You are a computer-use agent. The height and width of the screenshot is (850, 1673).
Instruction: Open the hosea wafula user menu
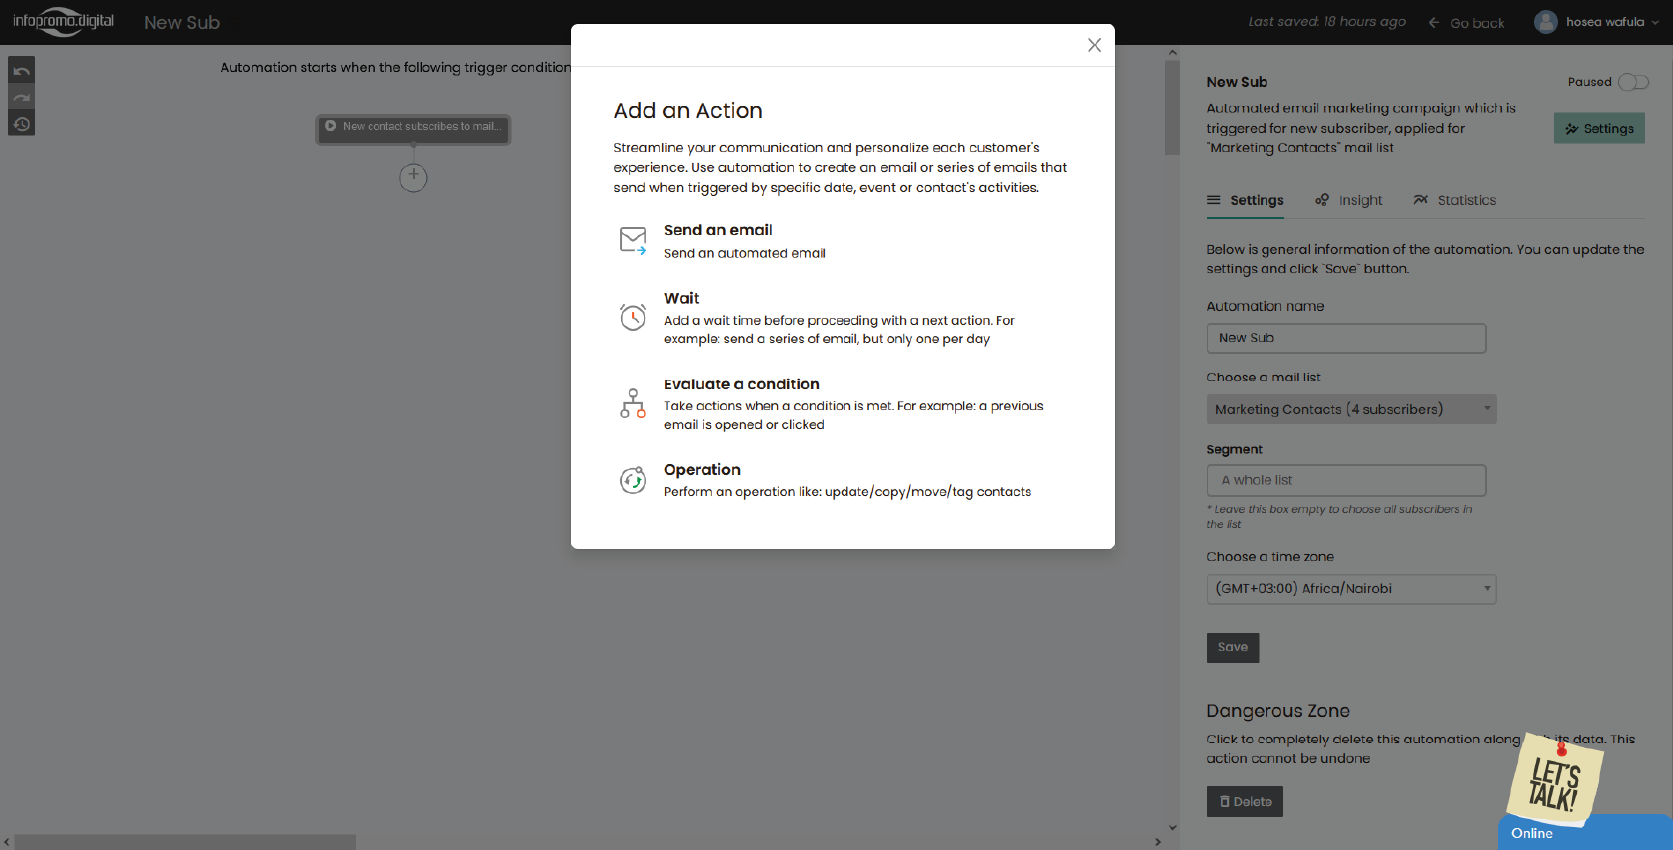point(1596,22)
